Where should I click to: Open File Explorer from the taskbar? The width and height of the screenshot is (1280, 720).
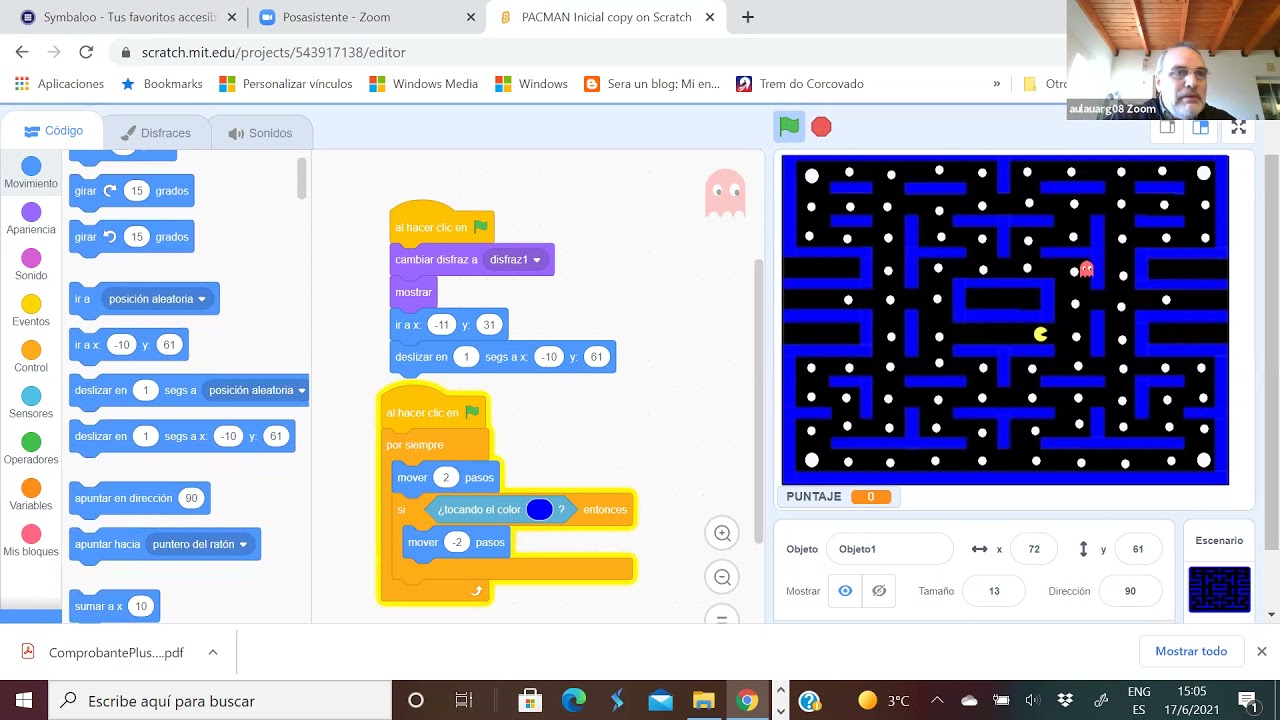pos(704,700)
